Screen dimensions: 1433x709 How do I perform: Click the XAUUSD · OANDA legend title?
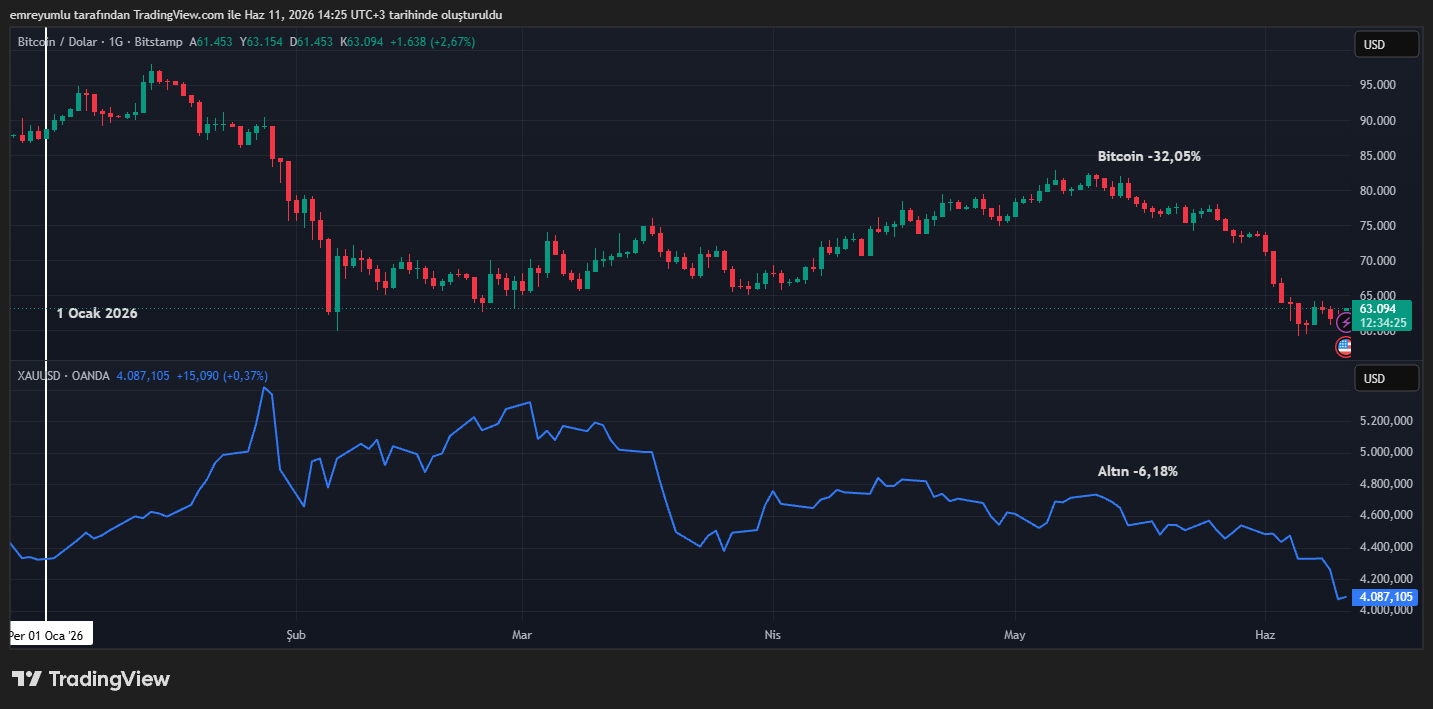[63, 375]
